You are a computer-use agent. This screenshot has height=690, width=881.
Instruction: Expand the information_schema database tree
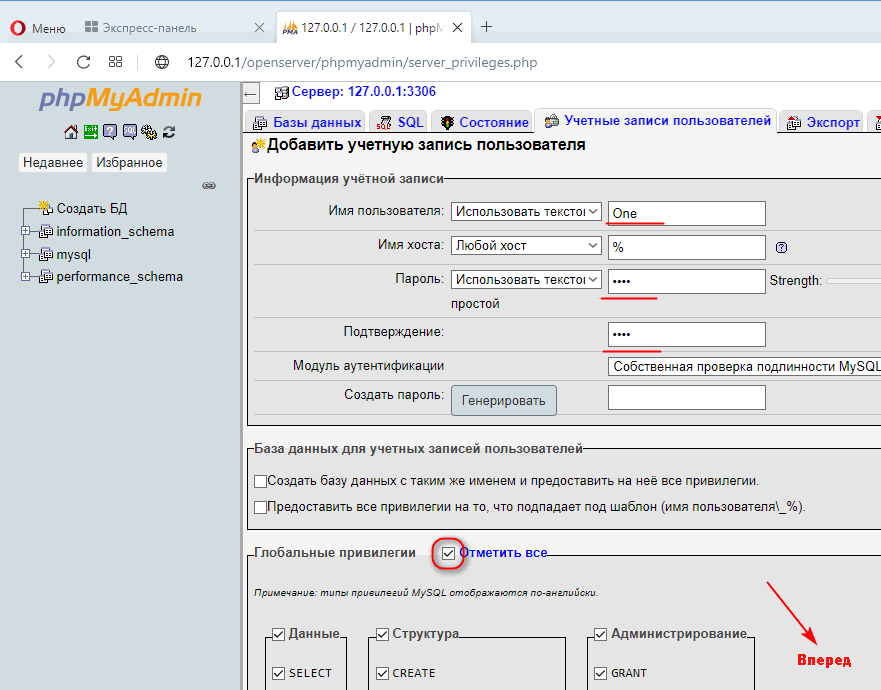25,230
